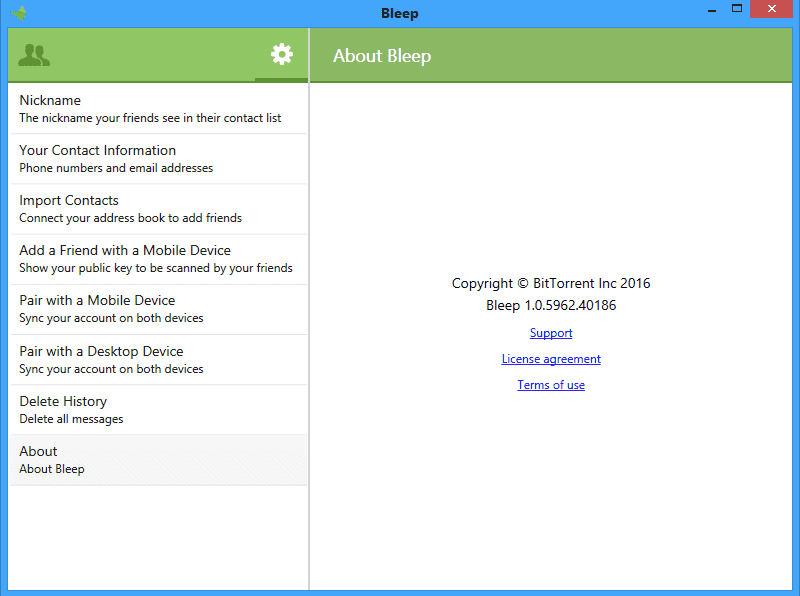Open Your Contact Information settings
Image resolution: width=800 pixels, height=596 pixels.
point(159,159)
